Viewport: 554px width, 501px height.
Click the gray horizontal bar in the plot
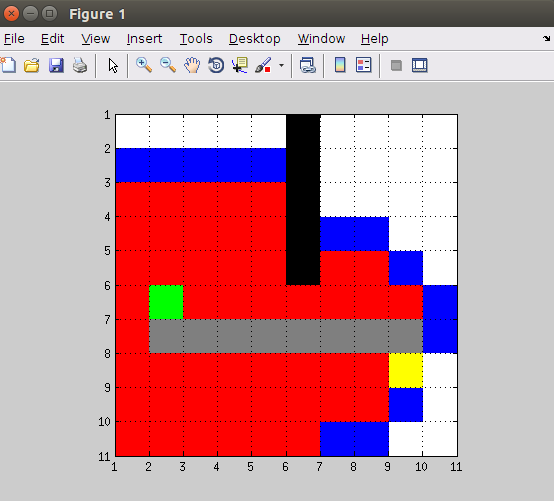(286, 336)
